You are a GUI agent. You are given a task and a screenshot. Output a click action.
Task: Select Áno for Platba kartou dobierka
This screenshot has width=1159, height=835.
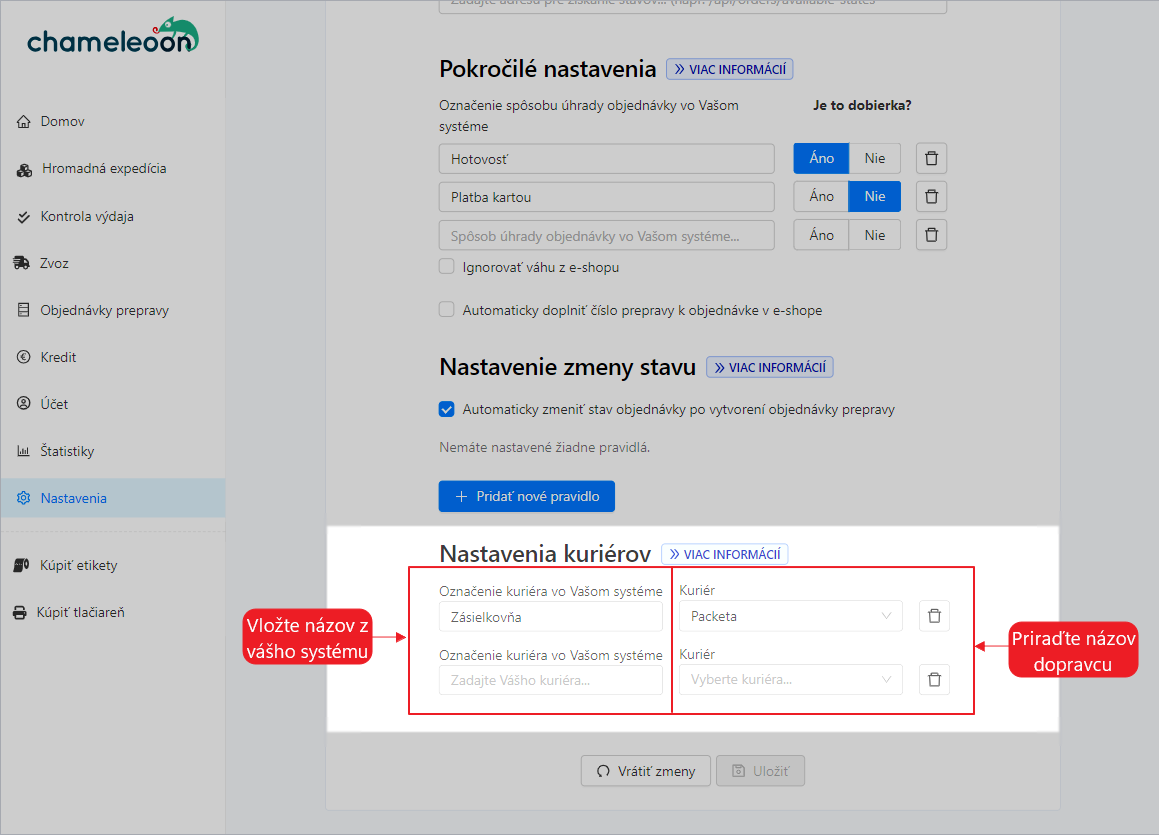click(821, 197)
